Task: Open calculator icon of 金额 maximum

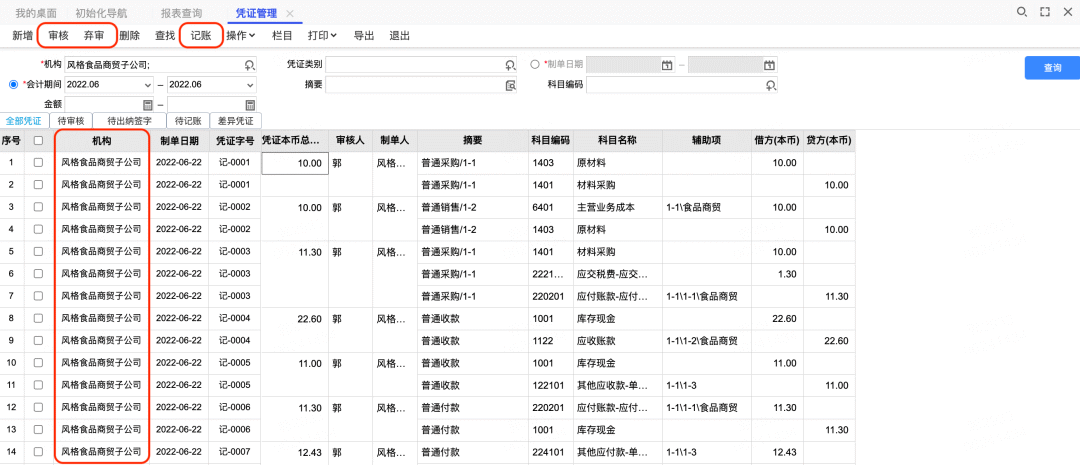Action: [x=250, y=105]
